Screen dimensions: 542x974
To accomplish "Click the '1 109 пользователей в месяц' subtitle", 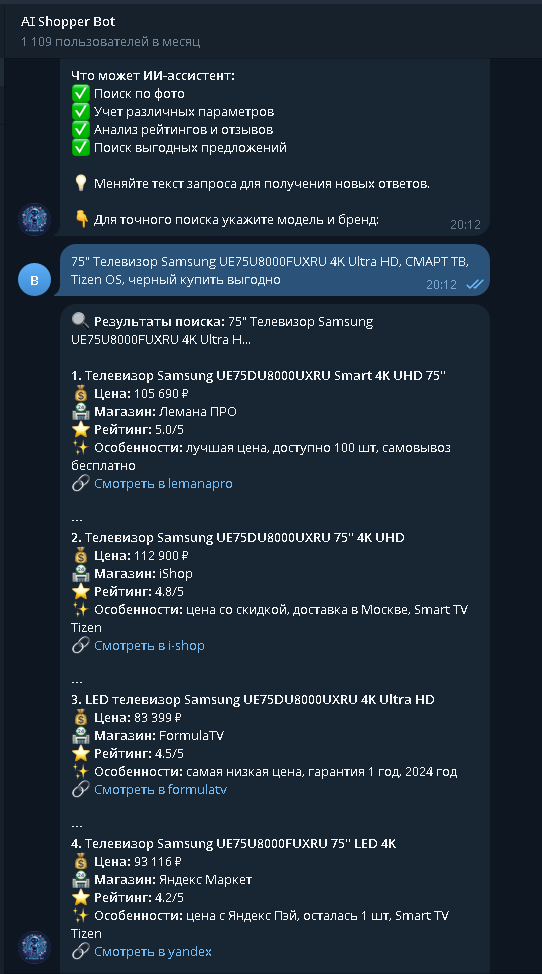I will 111,42.
